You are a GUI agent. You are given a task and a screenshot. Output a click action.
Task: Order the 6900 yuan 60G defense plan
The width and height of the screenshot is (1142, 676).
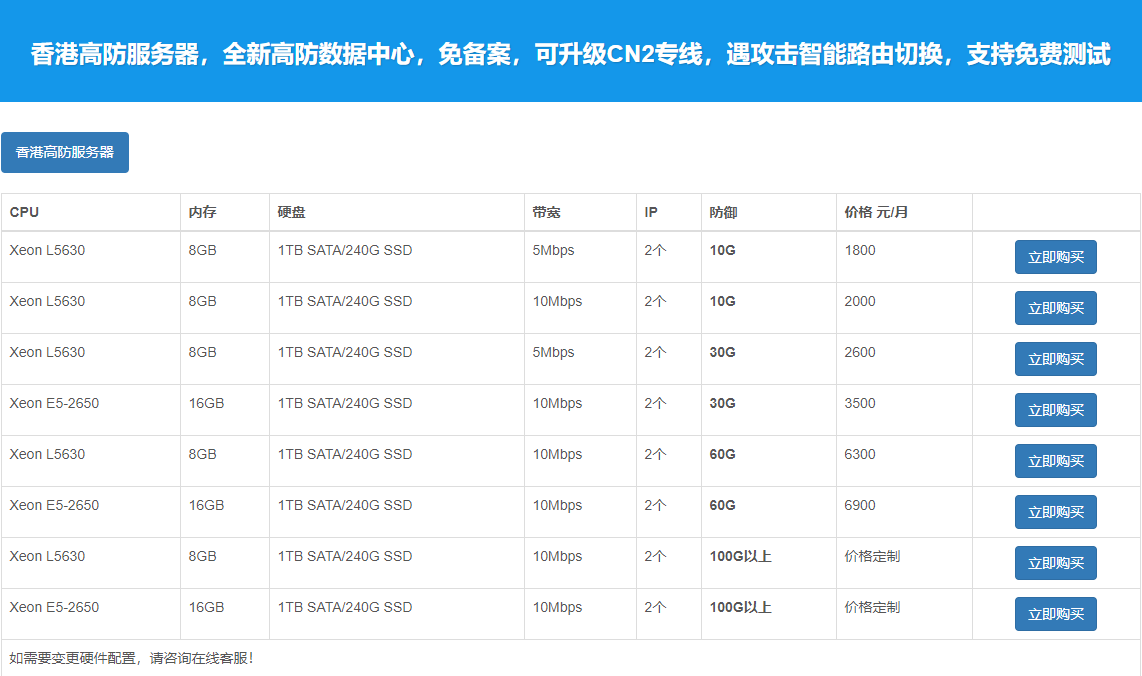coord(1055,512)
